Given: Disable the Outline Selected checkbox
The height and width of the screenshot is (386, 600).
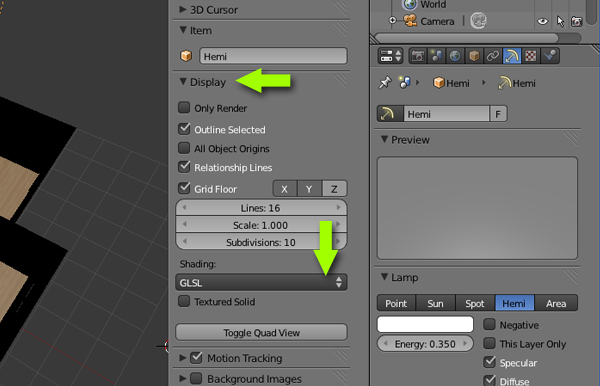Looking at the screenshot, I should 184,129.
